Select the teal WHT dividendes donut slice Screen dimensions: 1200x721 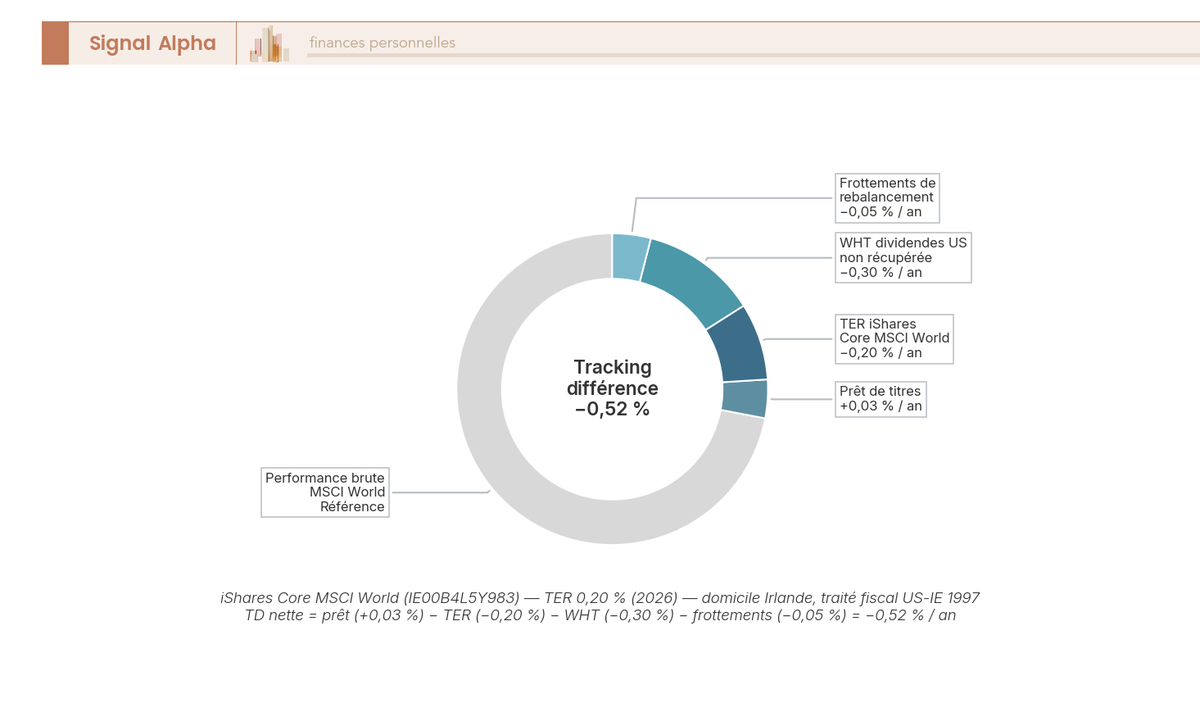pyautogui.click(x=690, y=282)
